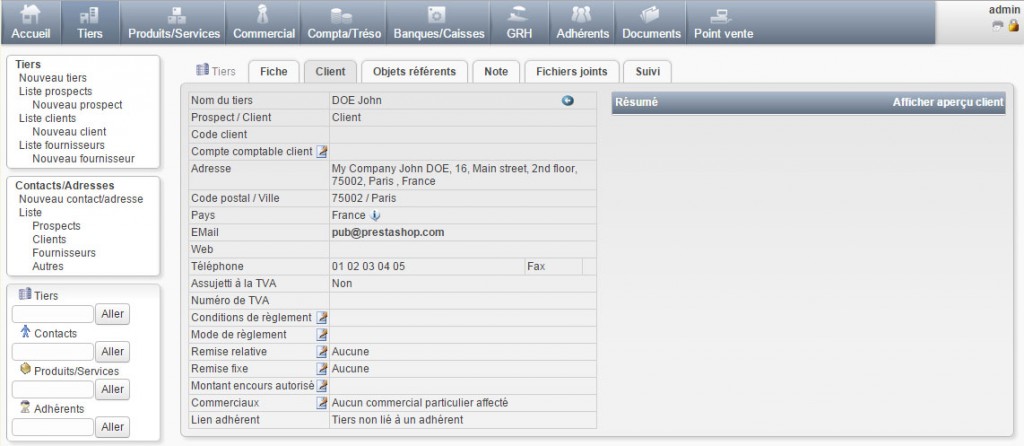
Task: Click Nouveau contact/adresse link
Action: 81,199
